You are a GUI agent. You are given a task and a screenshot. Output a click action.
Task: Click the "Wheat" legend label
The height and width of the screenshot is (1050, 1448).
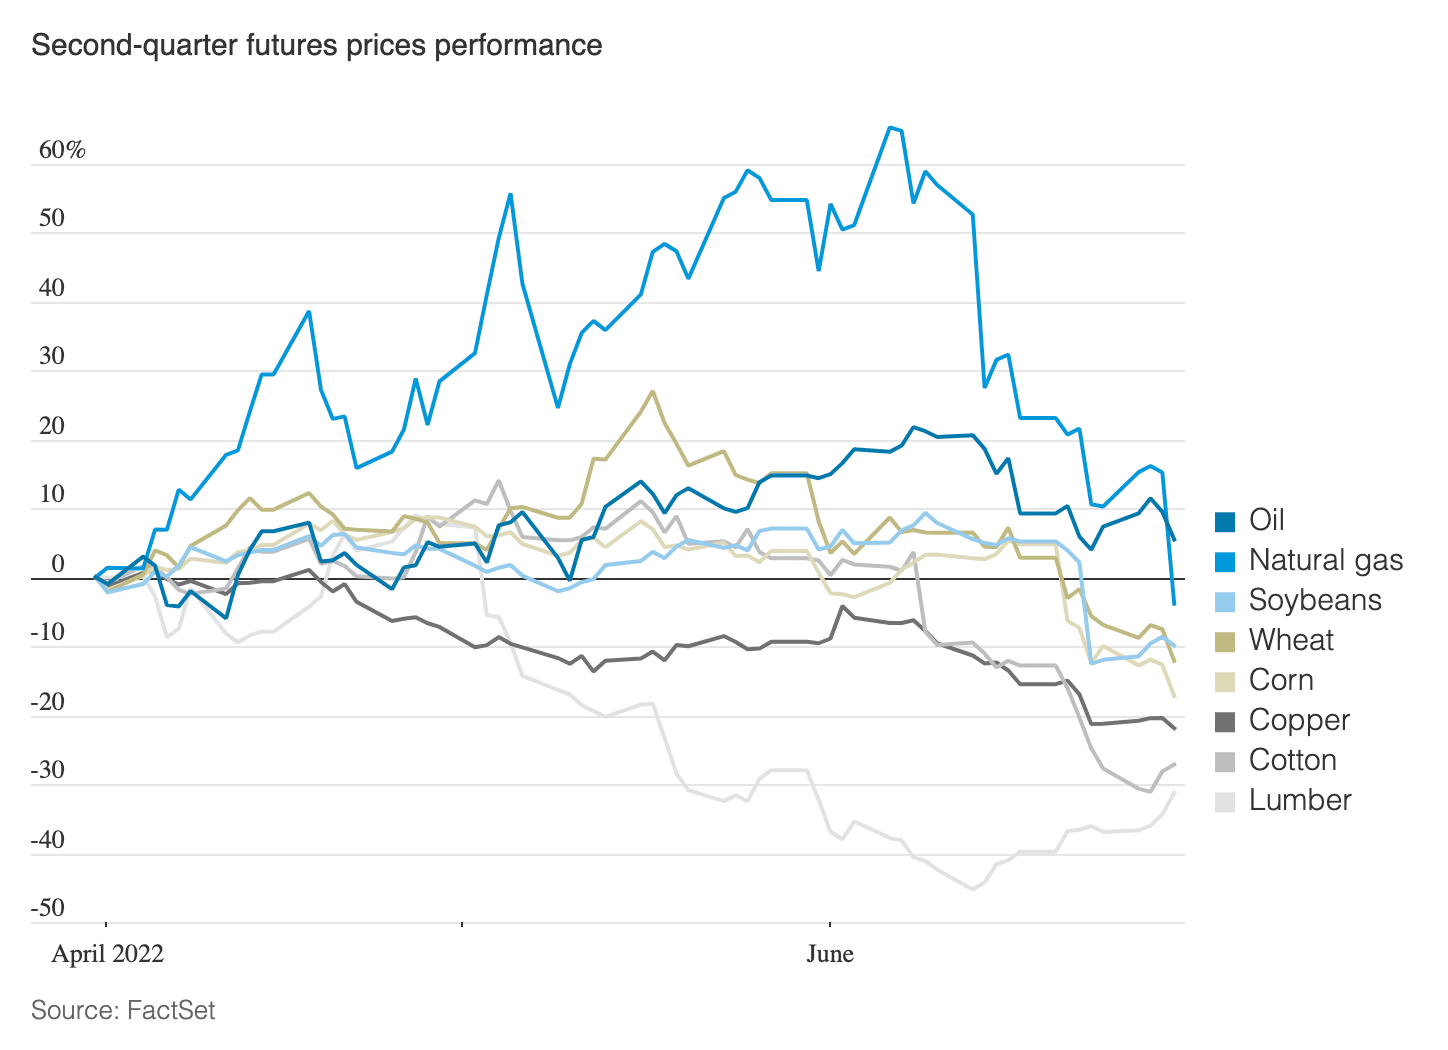(1291, 640)
